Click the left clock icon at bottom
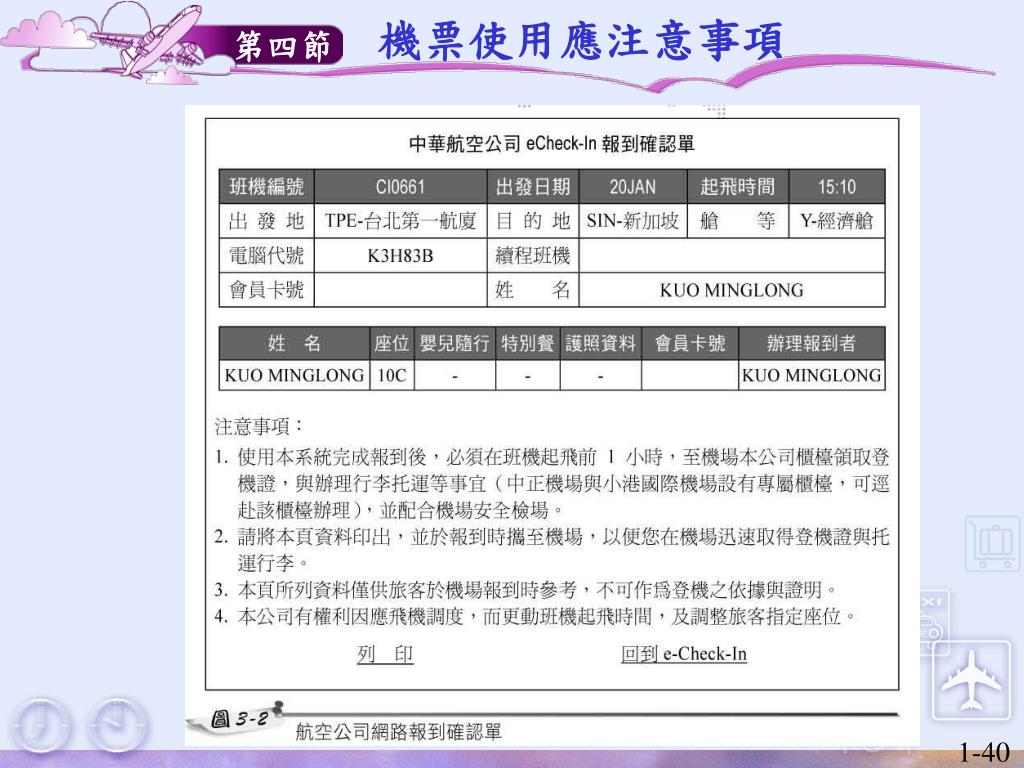The height and width of the screenshot is (768, 1024). (40, 725)
